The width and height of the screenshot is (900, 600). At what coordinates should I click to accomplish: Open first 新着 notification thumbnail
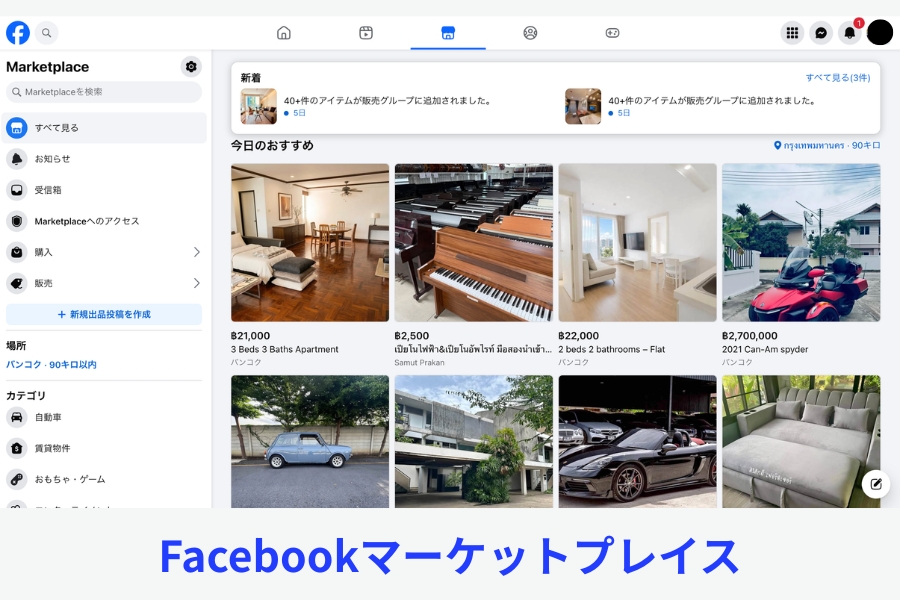coord(258,106)
